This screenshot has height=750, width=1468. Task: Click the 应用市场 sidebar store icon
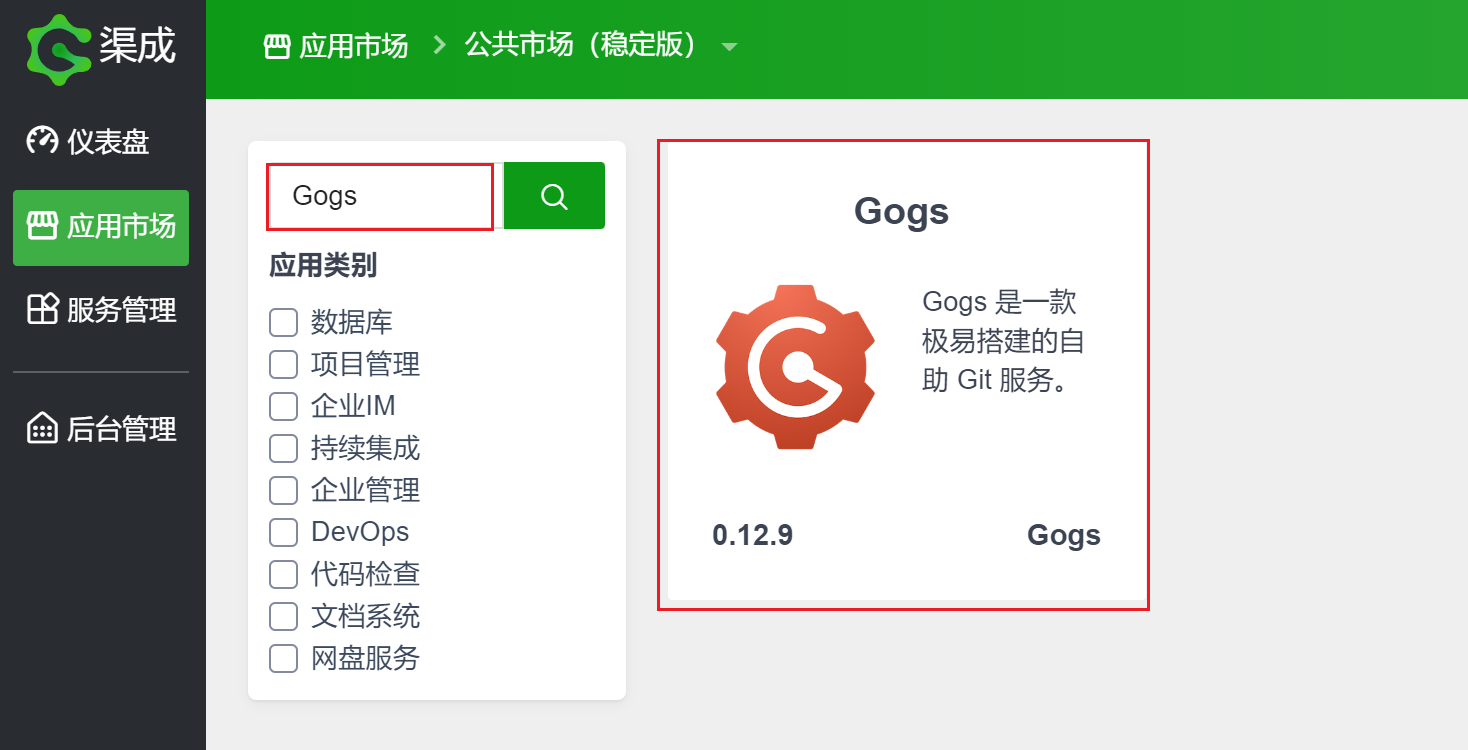tap(42, 226)
